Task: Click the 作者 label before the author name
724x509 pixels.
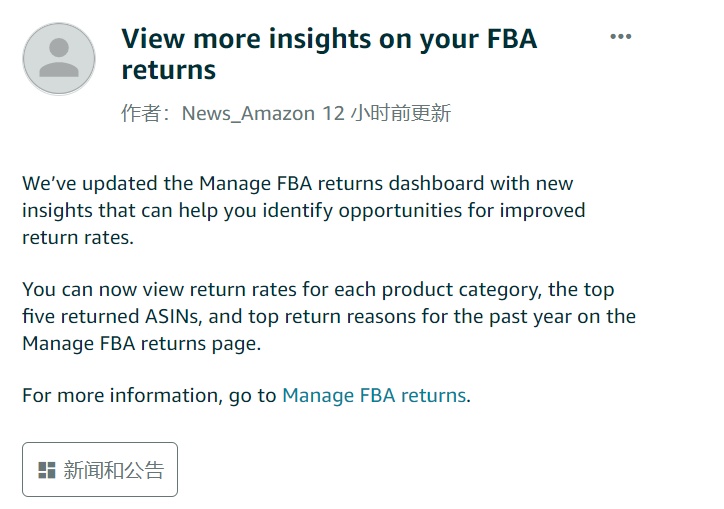Action: [141, 113]
